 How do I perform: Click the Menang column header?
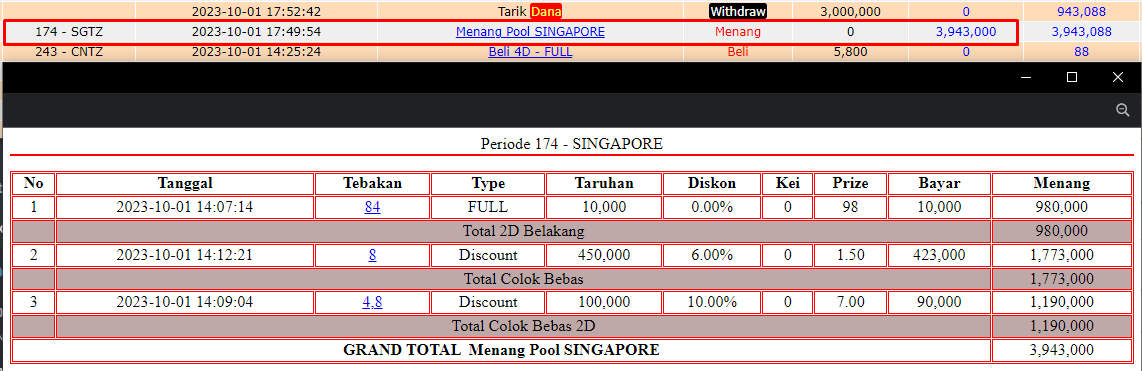(1063, 184)
